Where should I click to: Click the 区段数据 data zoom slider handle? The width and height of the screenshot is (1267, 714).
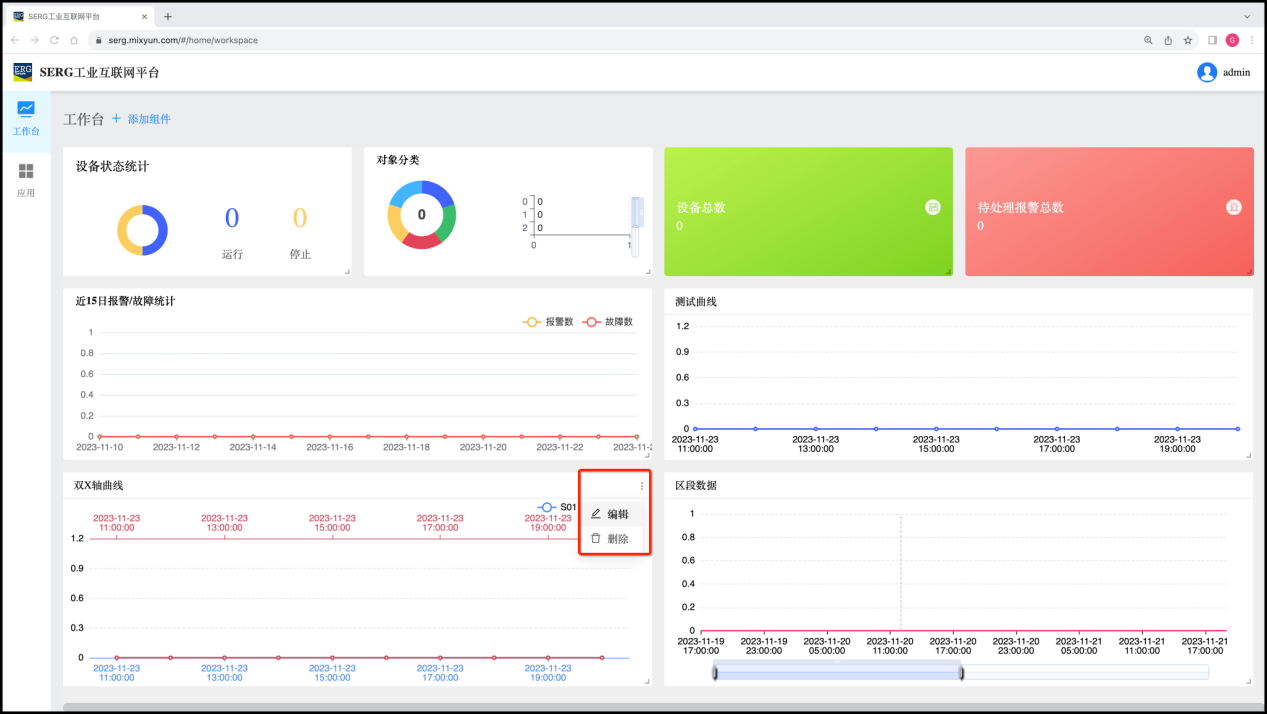pyautogui.click(x=961, y=673)
